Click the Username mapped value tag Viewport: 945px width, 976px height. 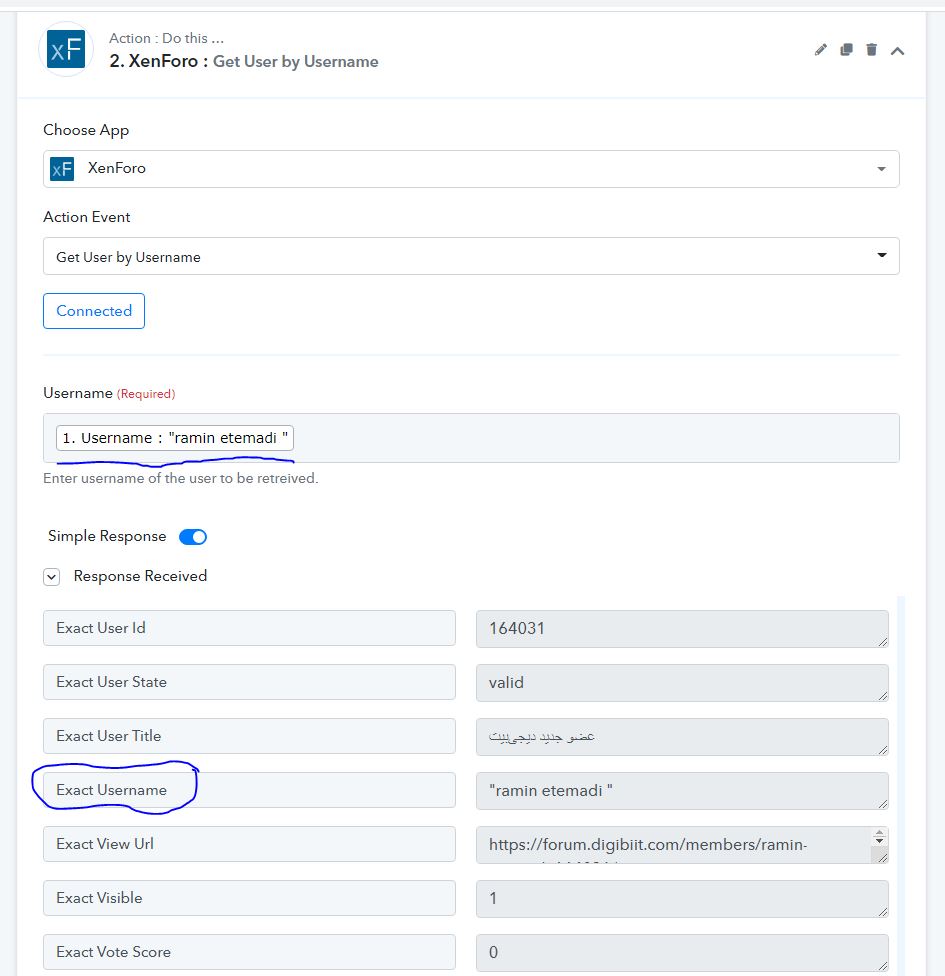175,438
